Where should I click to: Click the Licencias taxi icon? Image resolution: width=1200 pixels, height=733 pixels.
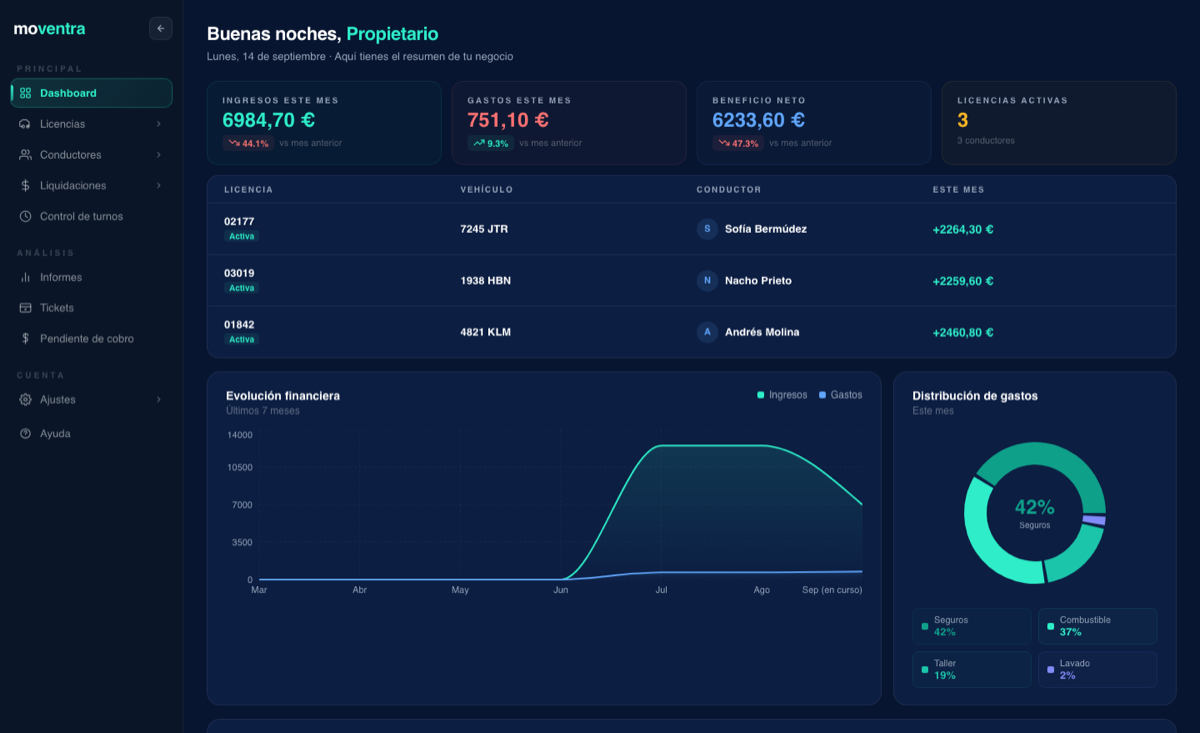click(26, 124)
